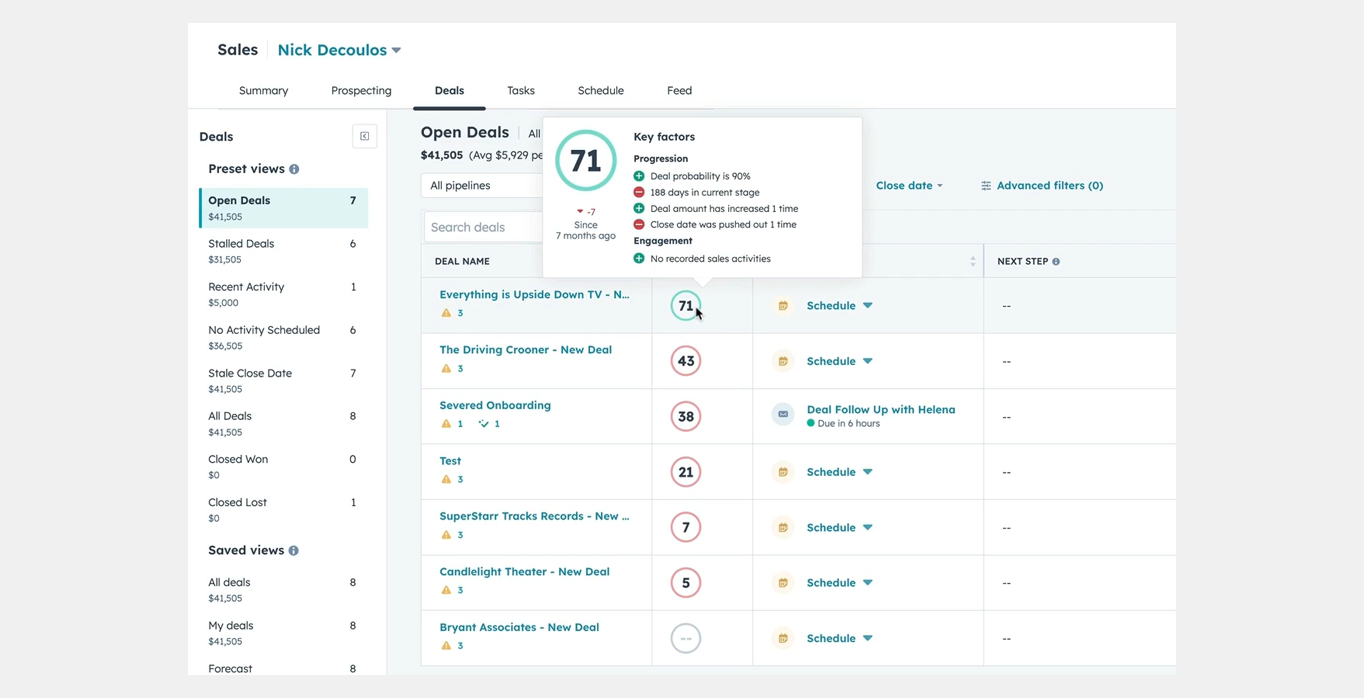The image size is (1364, 698).
Task: Click the Search deals input field
Action: (x=490, y=227)
